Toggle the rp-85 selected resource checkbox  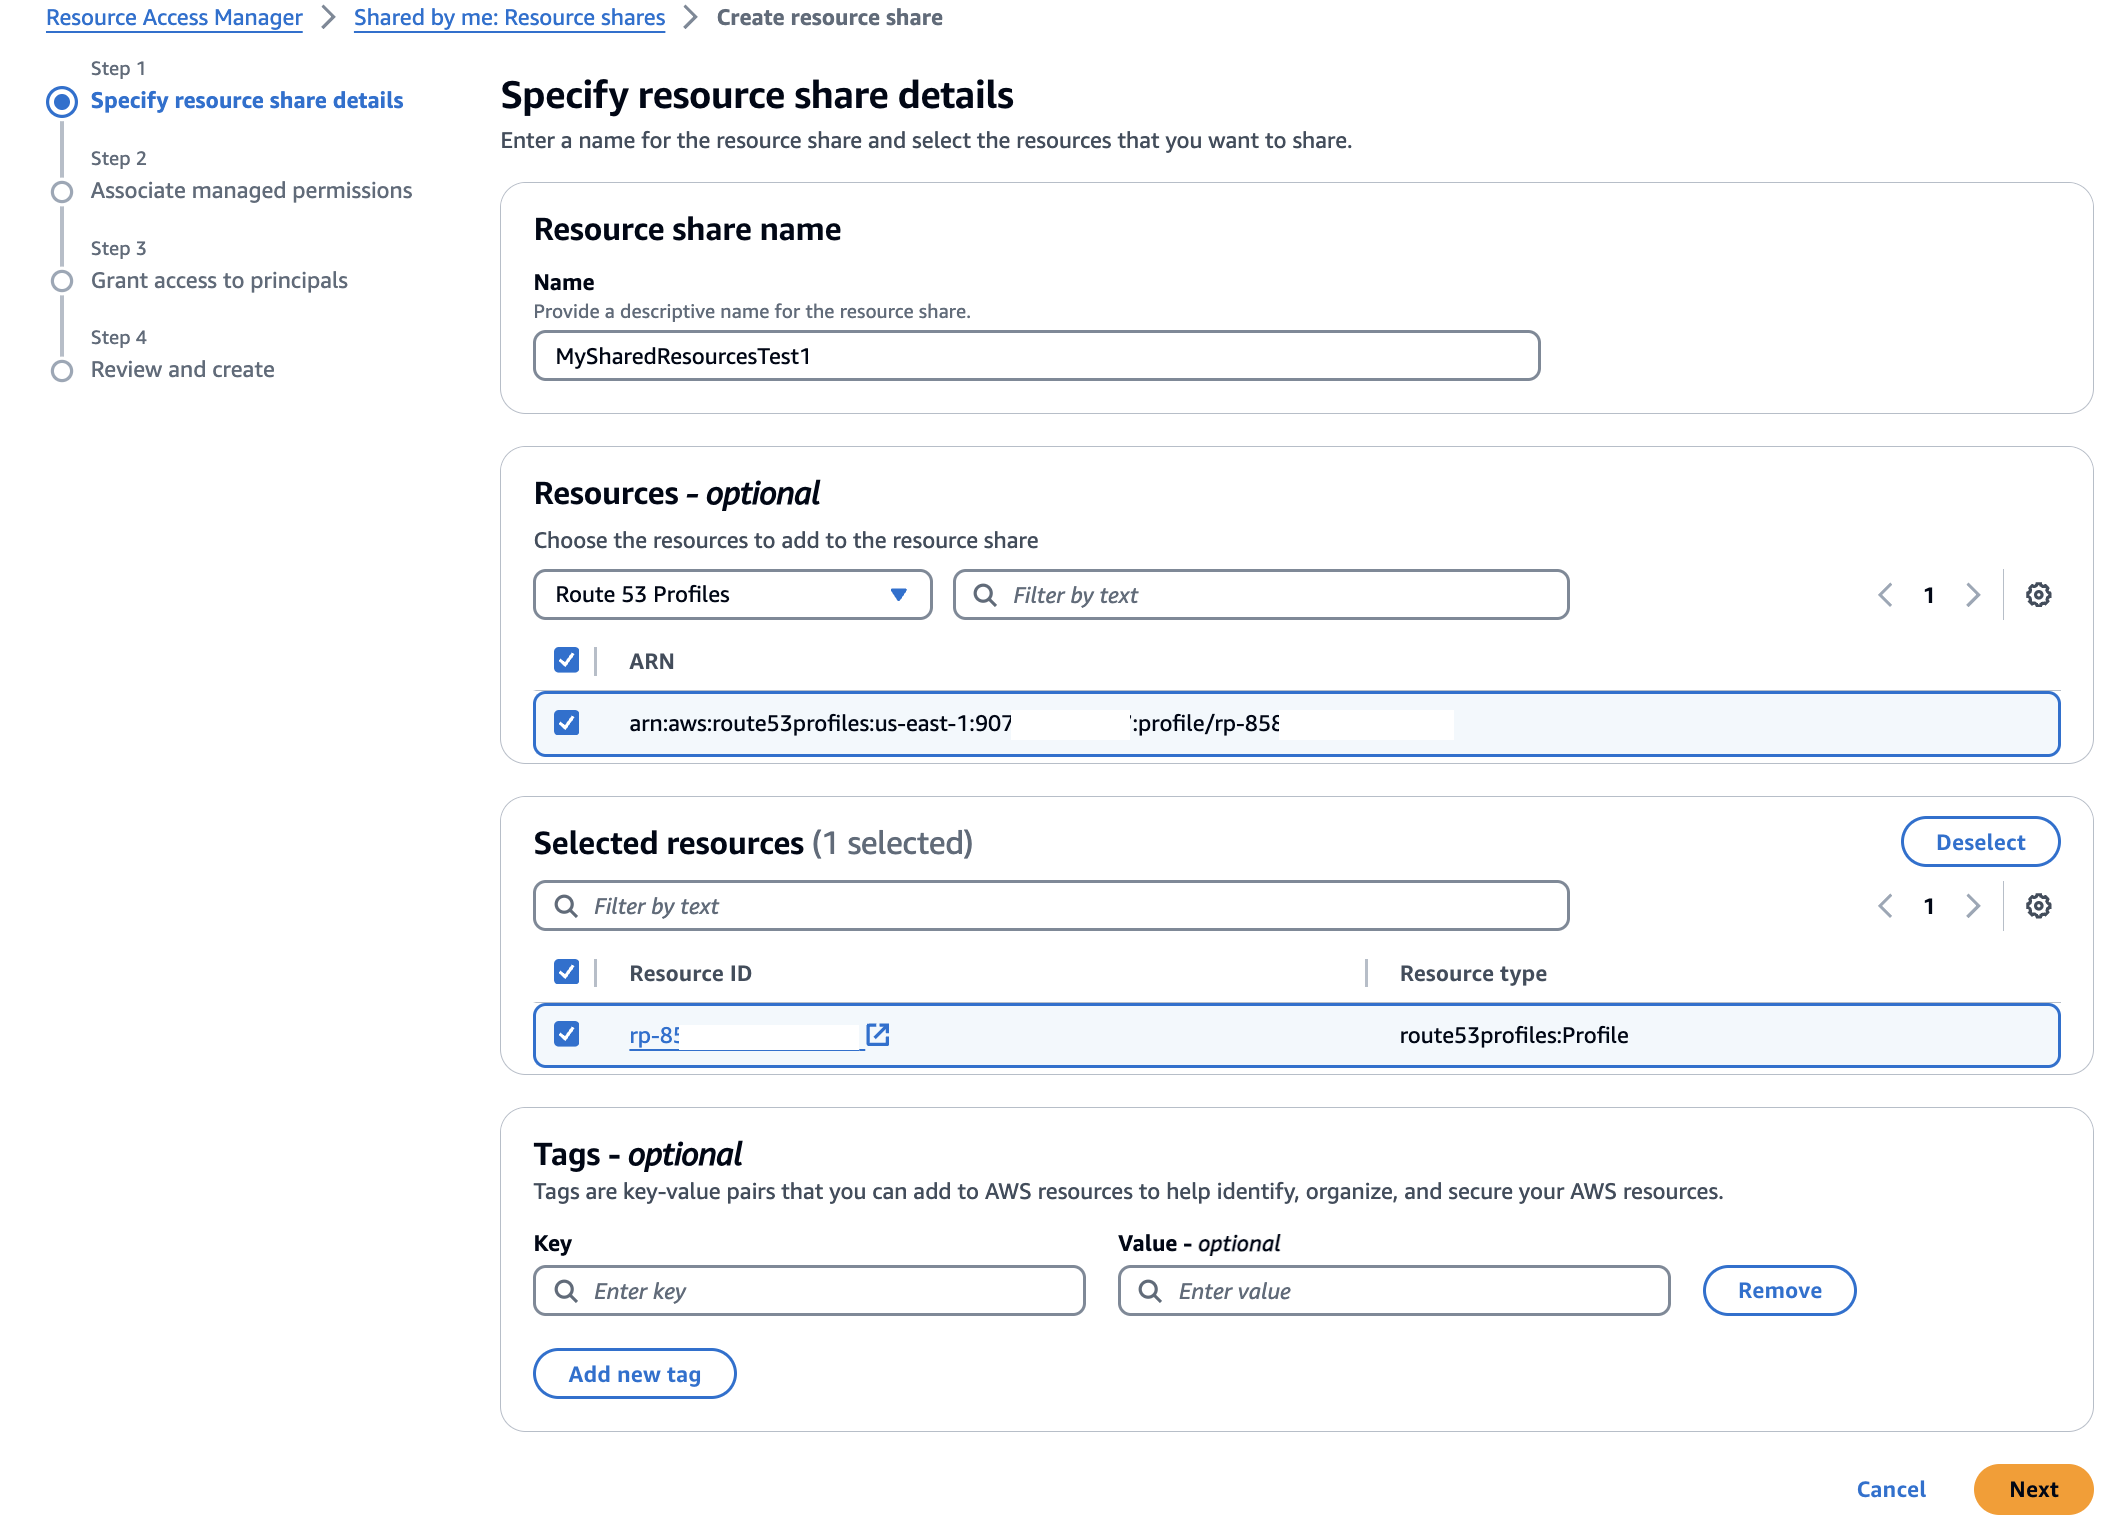tap(566, 1034)
